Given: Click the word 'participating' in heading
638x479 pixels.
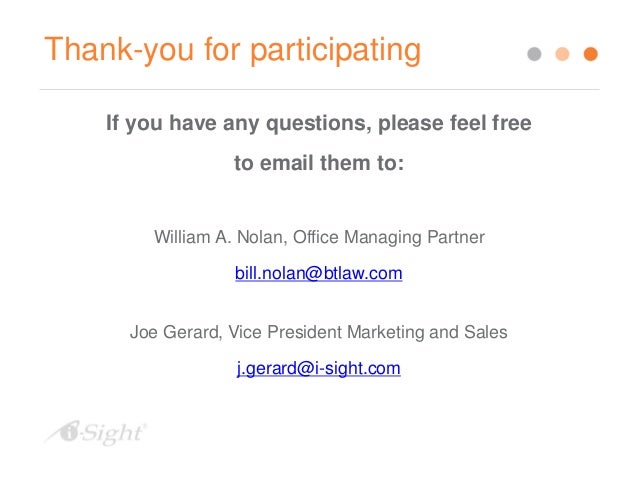Looking at the screenshot, I should [x=335, y=51].
